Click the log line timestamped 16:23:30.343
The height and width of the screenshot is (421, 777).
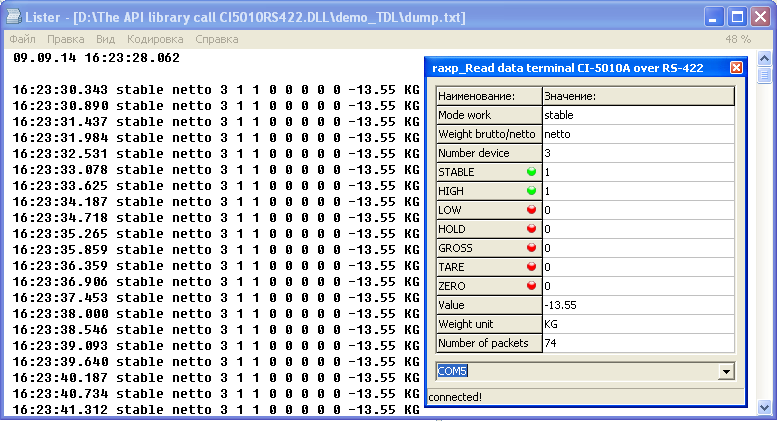pyautogui.click(x=216, y=90)
